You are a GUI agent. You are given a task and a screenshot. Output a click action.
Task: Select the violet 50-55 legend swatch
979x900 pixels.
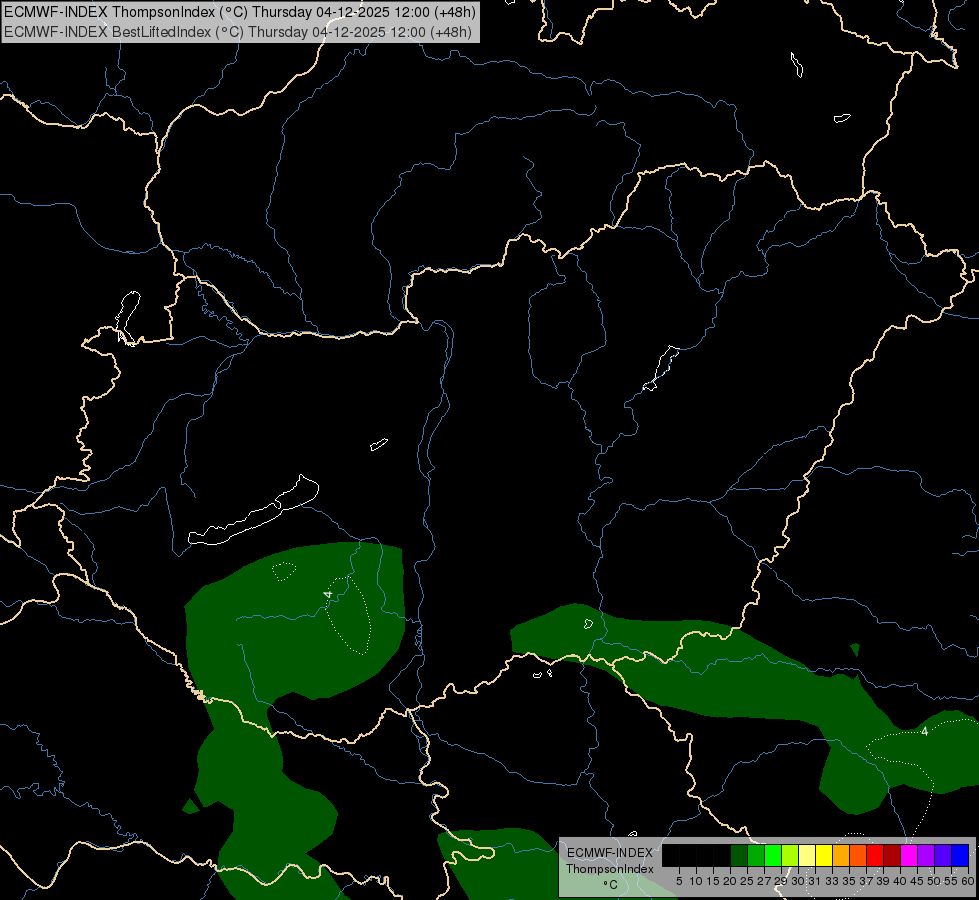[943, 856]
